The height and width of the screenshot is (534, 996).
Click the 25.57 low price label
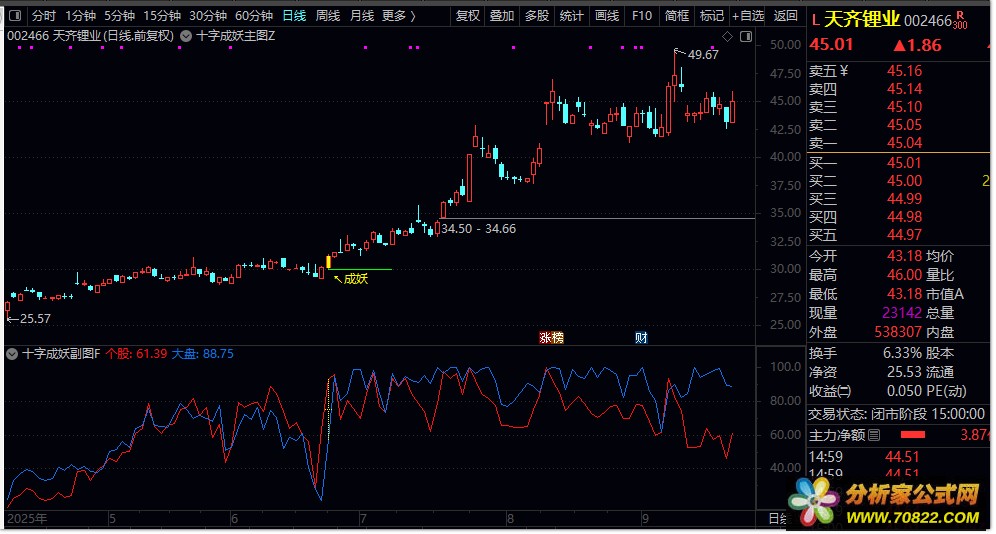click(x=35, y=319)
